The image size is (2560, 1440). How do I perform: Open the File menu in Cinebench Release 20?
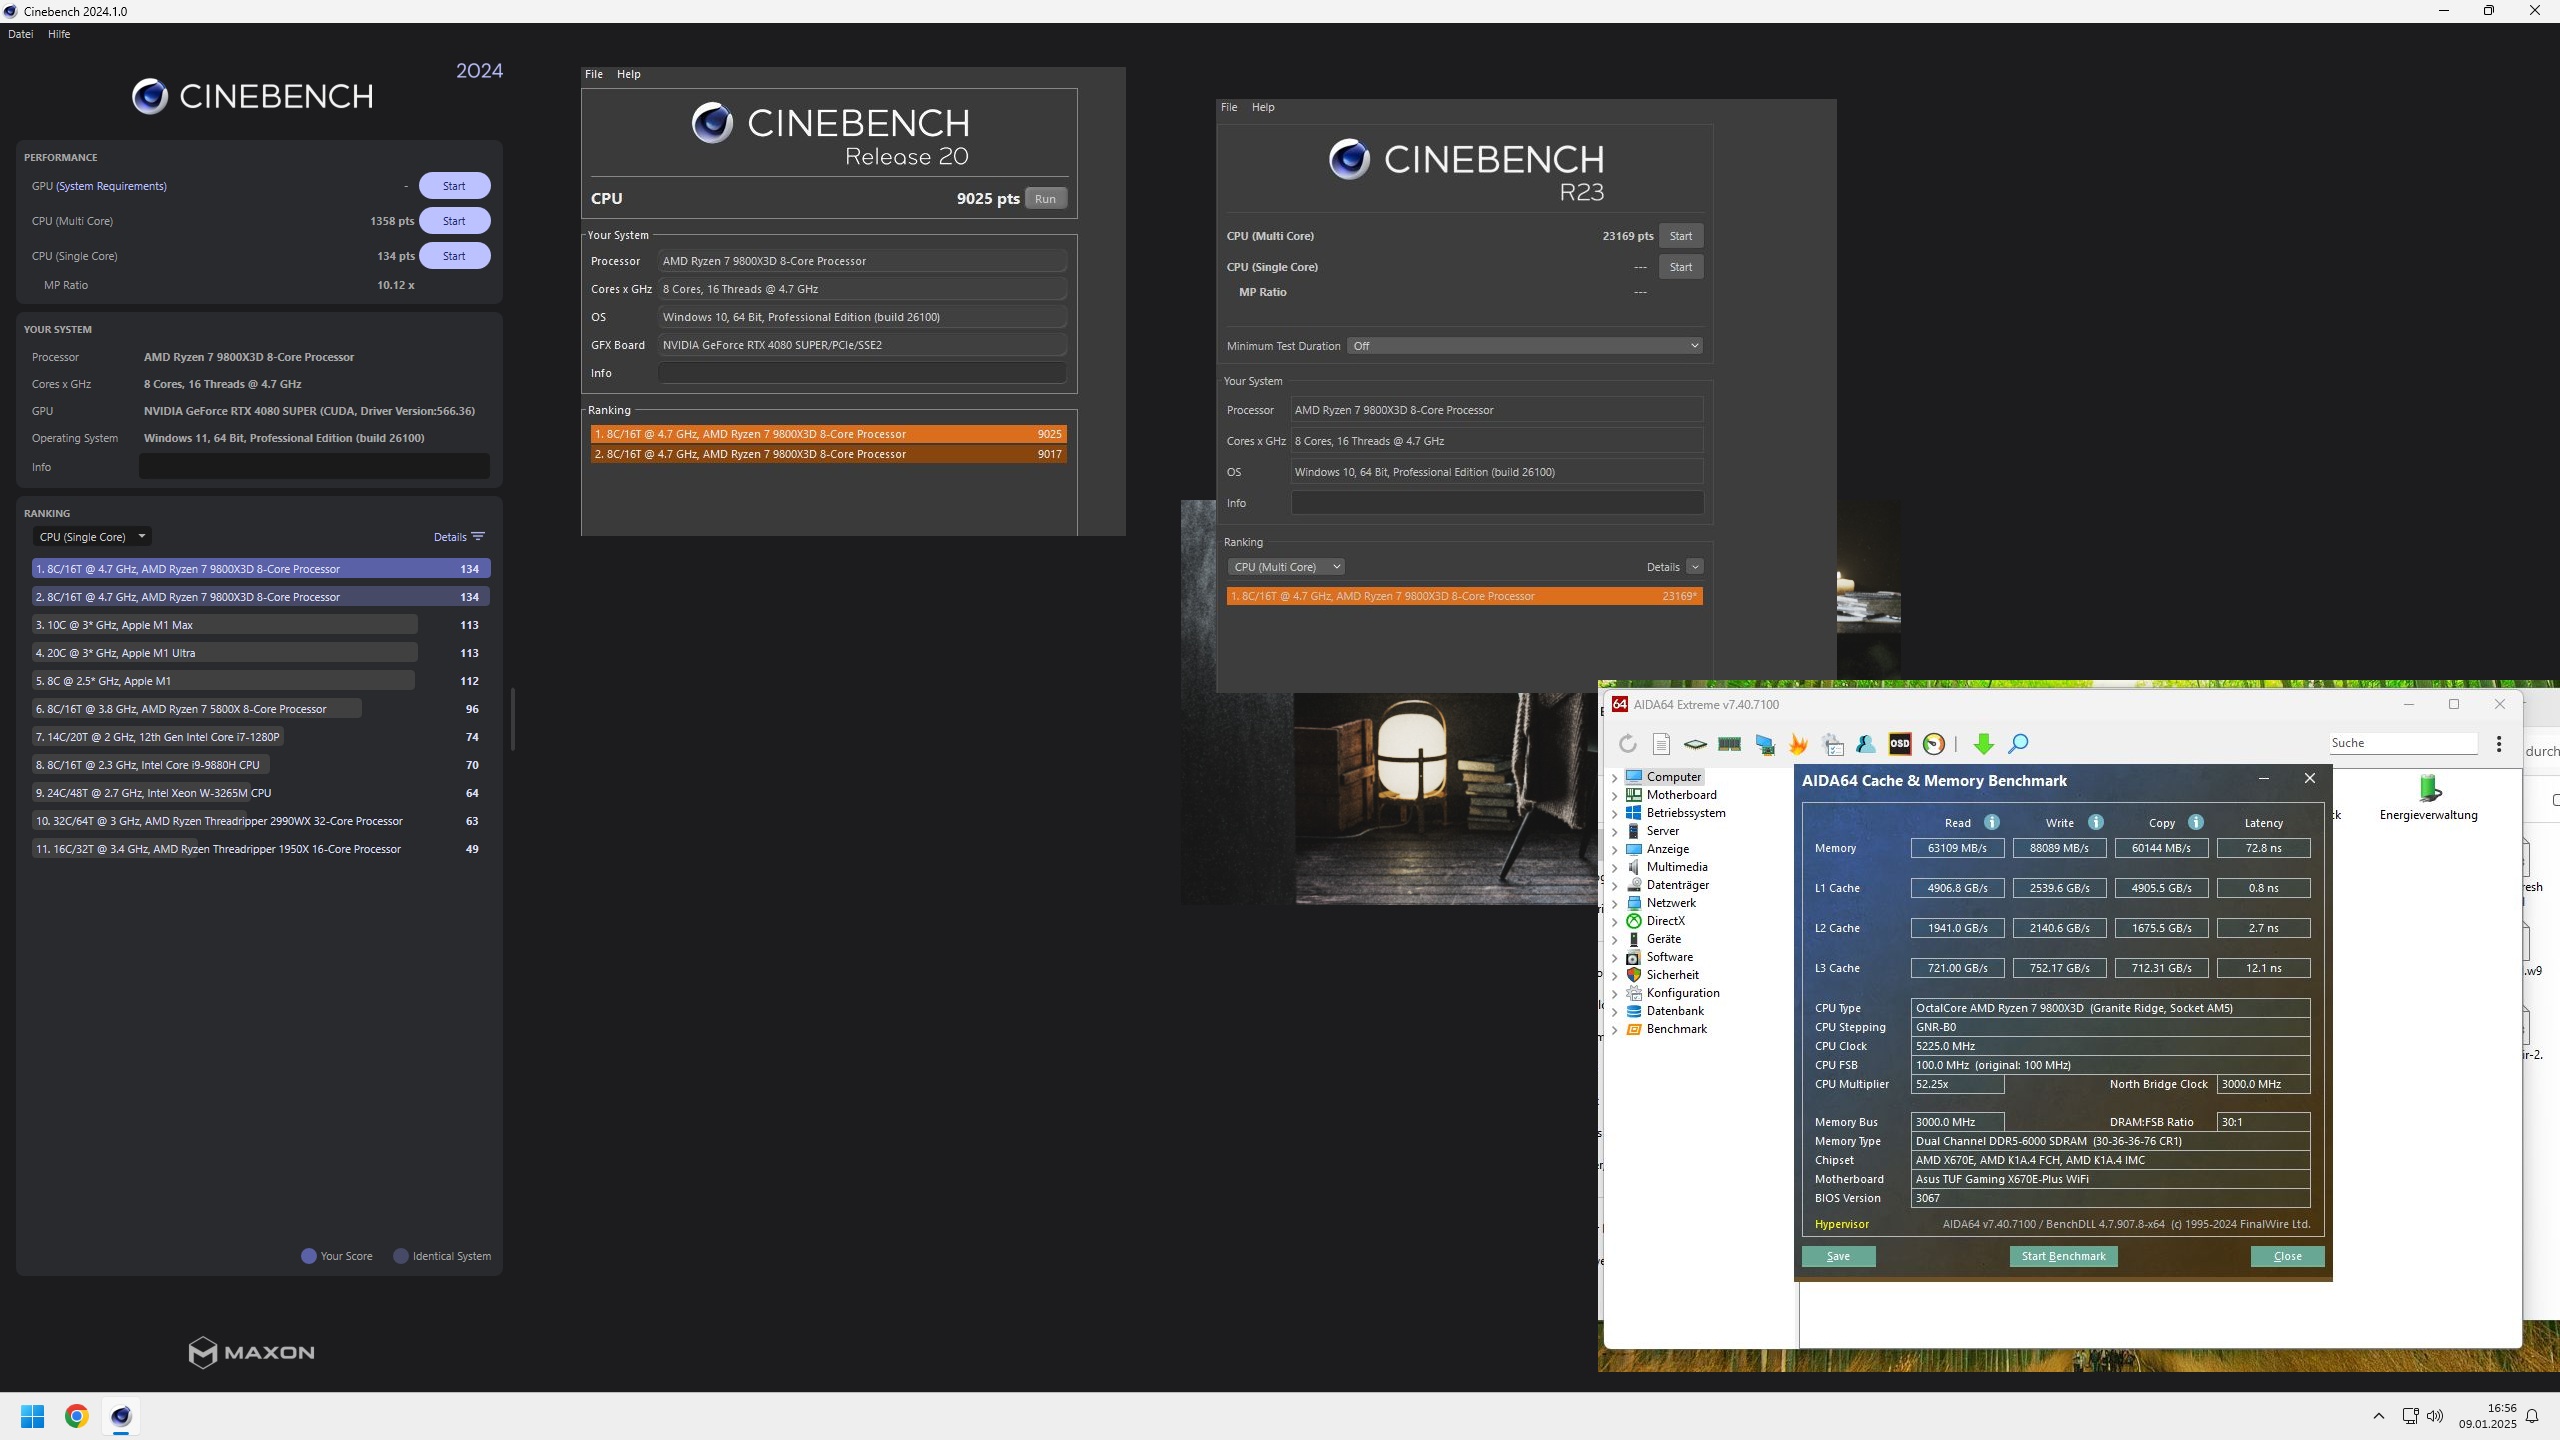coord(594,74)
